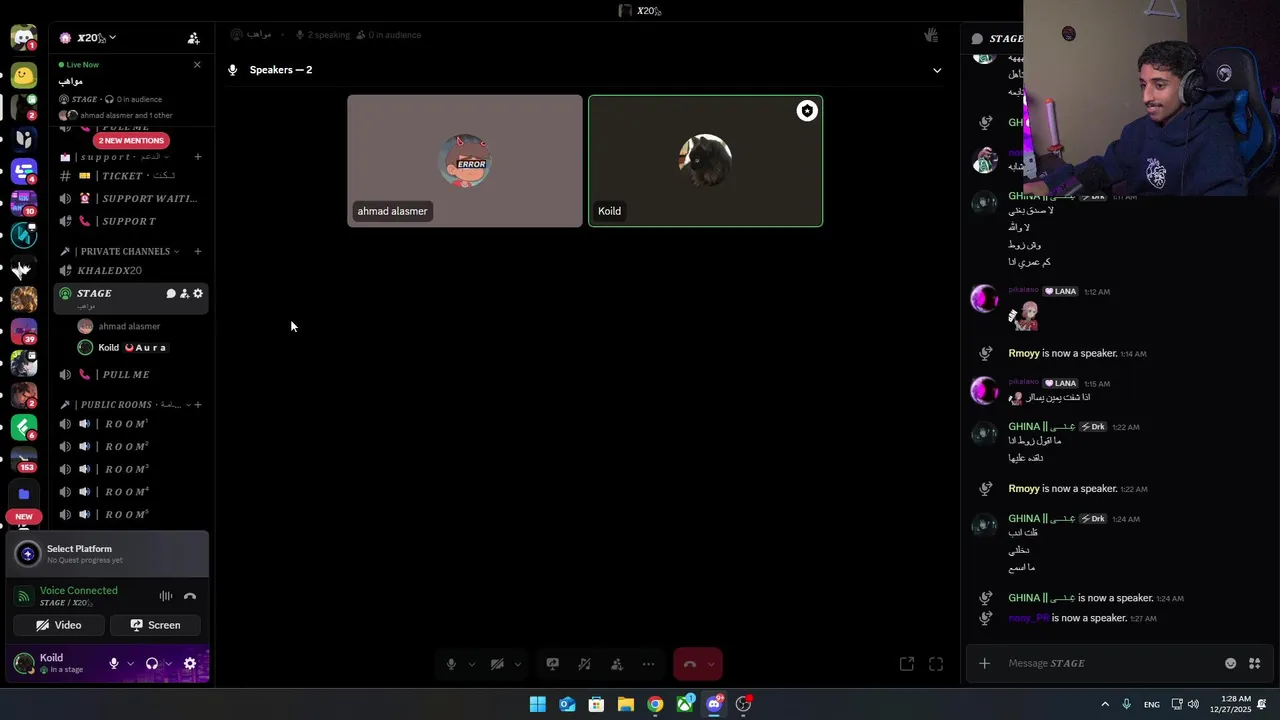Add channel to the support category
The width and height of the screenshot is (1280, 720).
(x=198, y=157)
